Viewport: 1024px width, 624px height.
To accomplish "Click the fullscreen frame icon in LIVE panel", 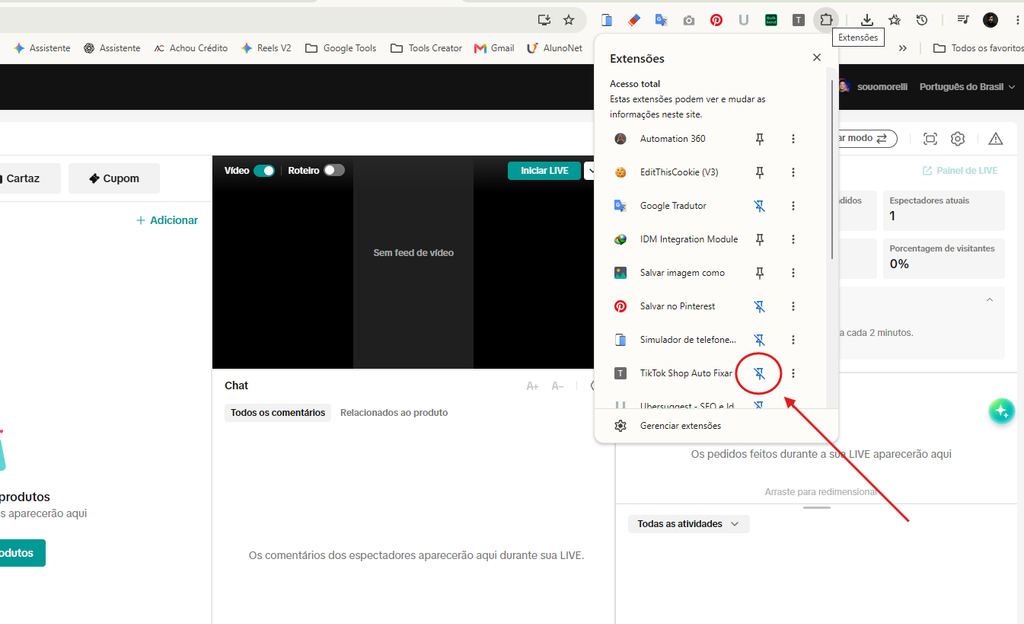I will coord(930,138).
